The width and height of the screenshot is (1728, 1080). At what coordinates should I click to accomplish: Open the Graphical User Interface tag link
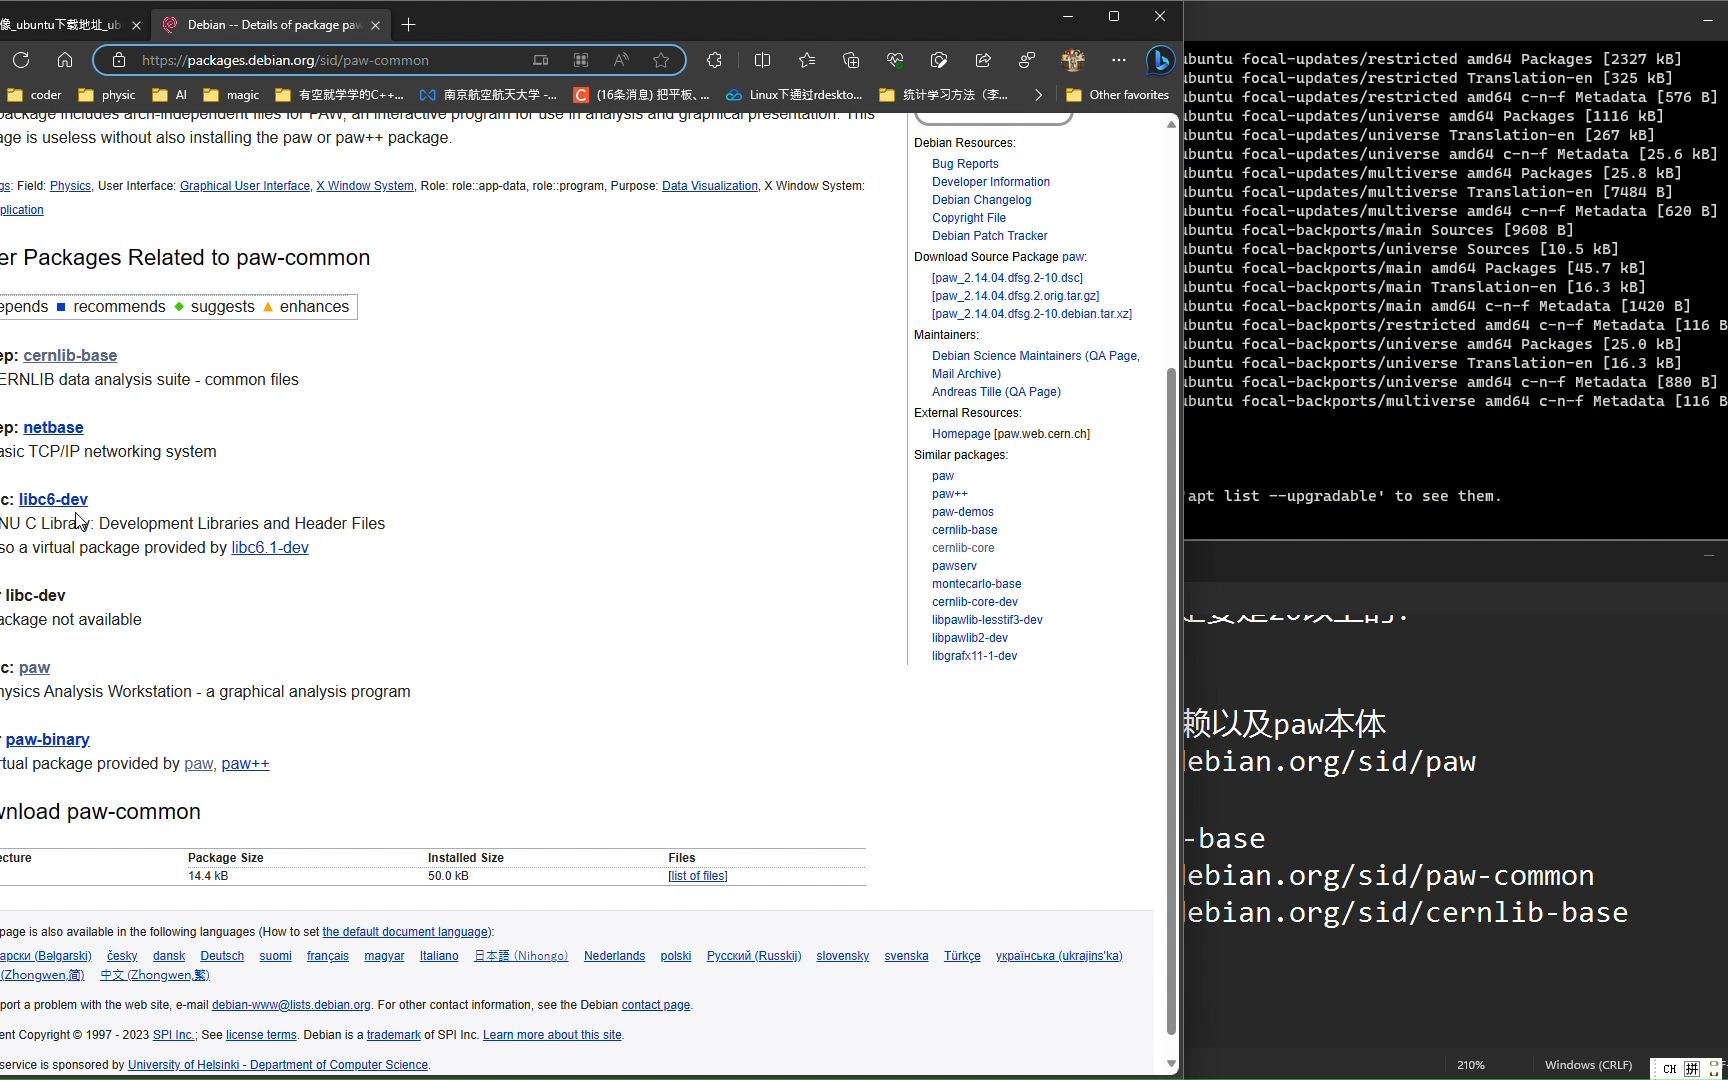pos(245,186)
